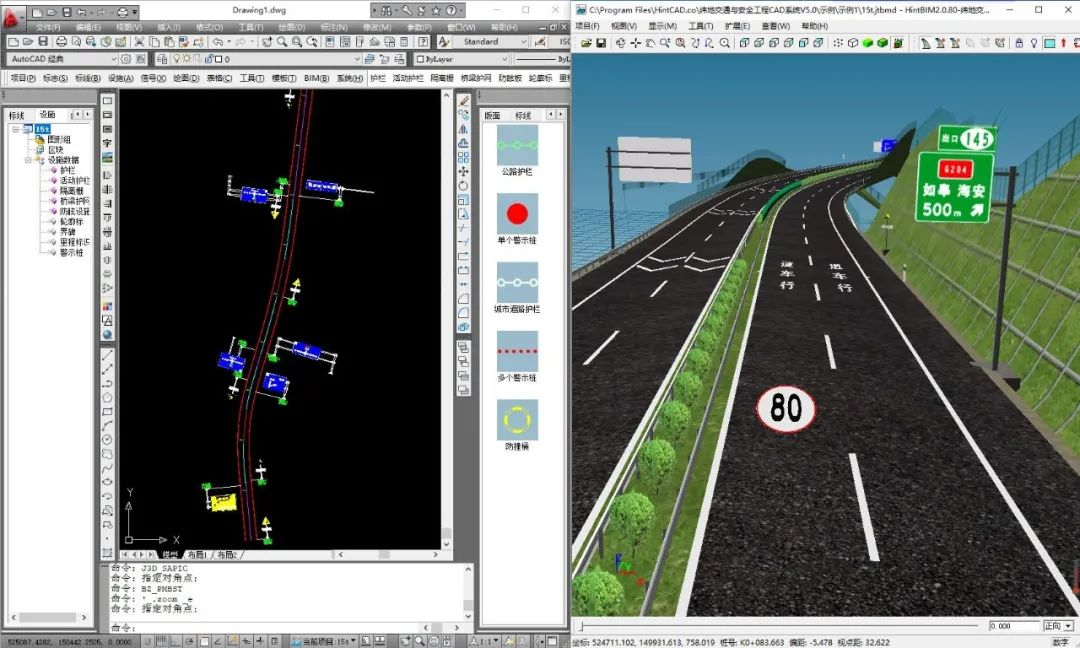Screen dimensions: 1080x648
Task: Select the Array tool in the modify toolbar
Action: pyautogui.click(x=464, y=158)
